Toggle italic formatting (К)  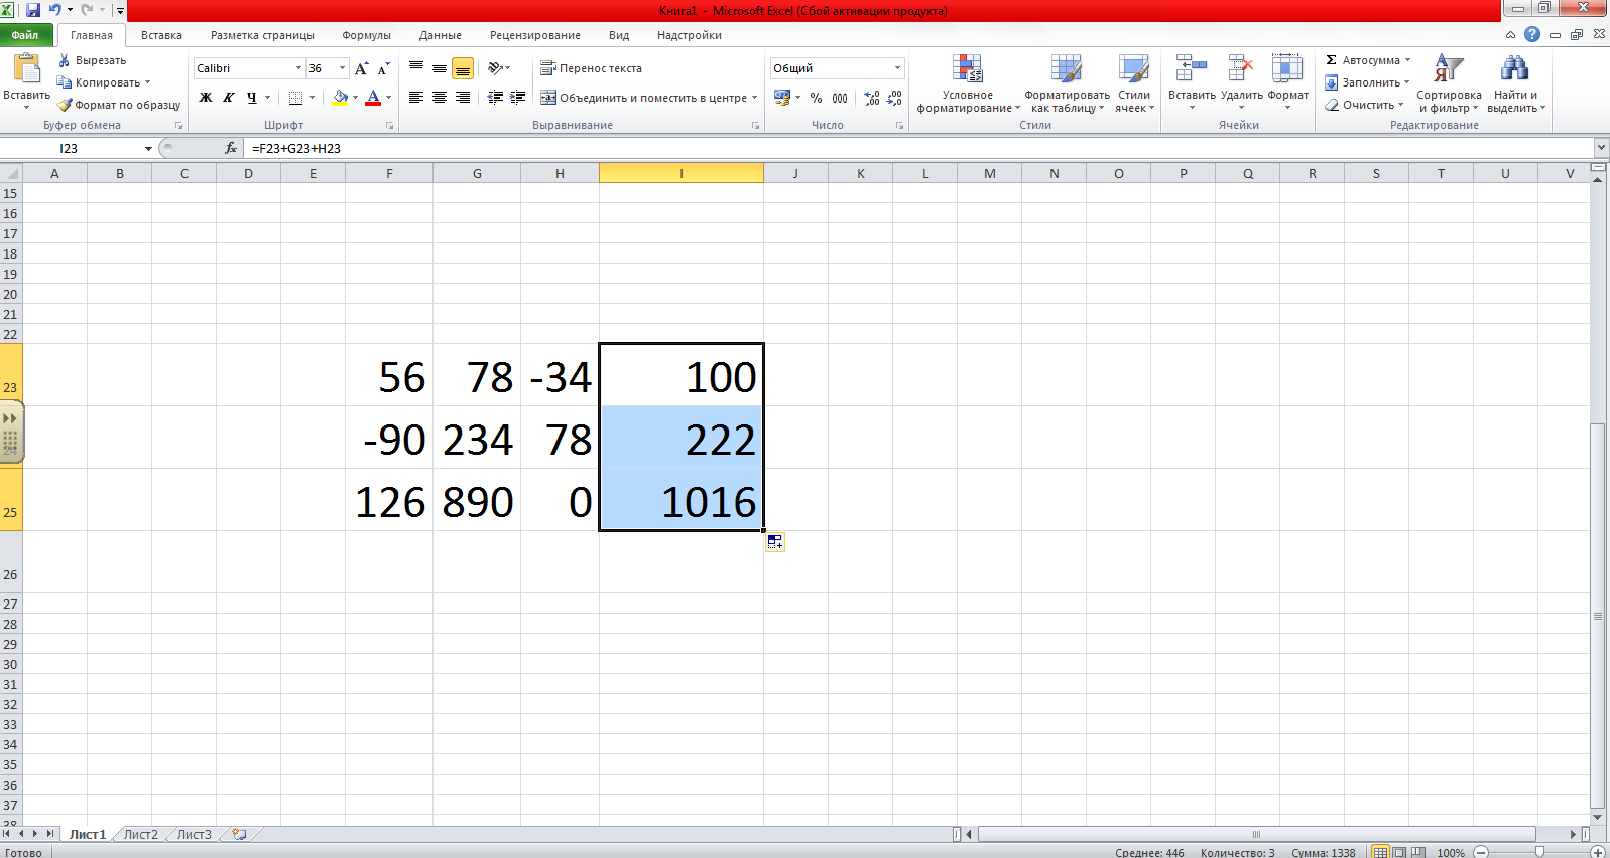pos(229,98)
